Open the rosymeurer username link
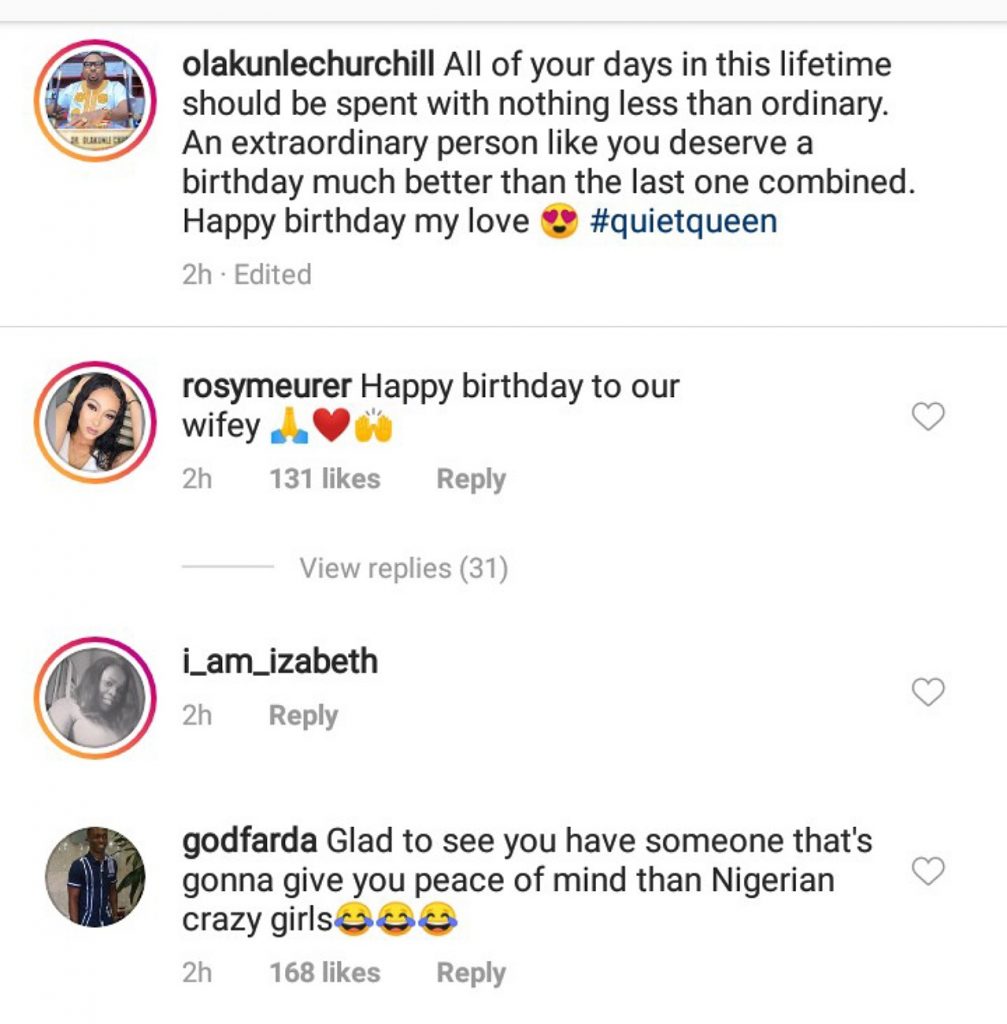Viewport: 1007px width, 1024px height. 265,386
